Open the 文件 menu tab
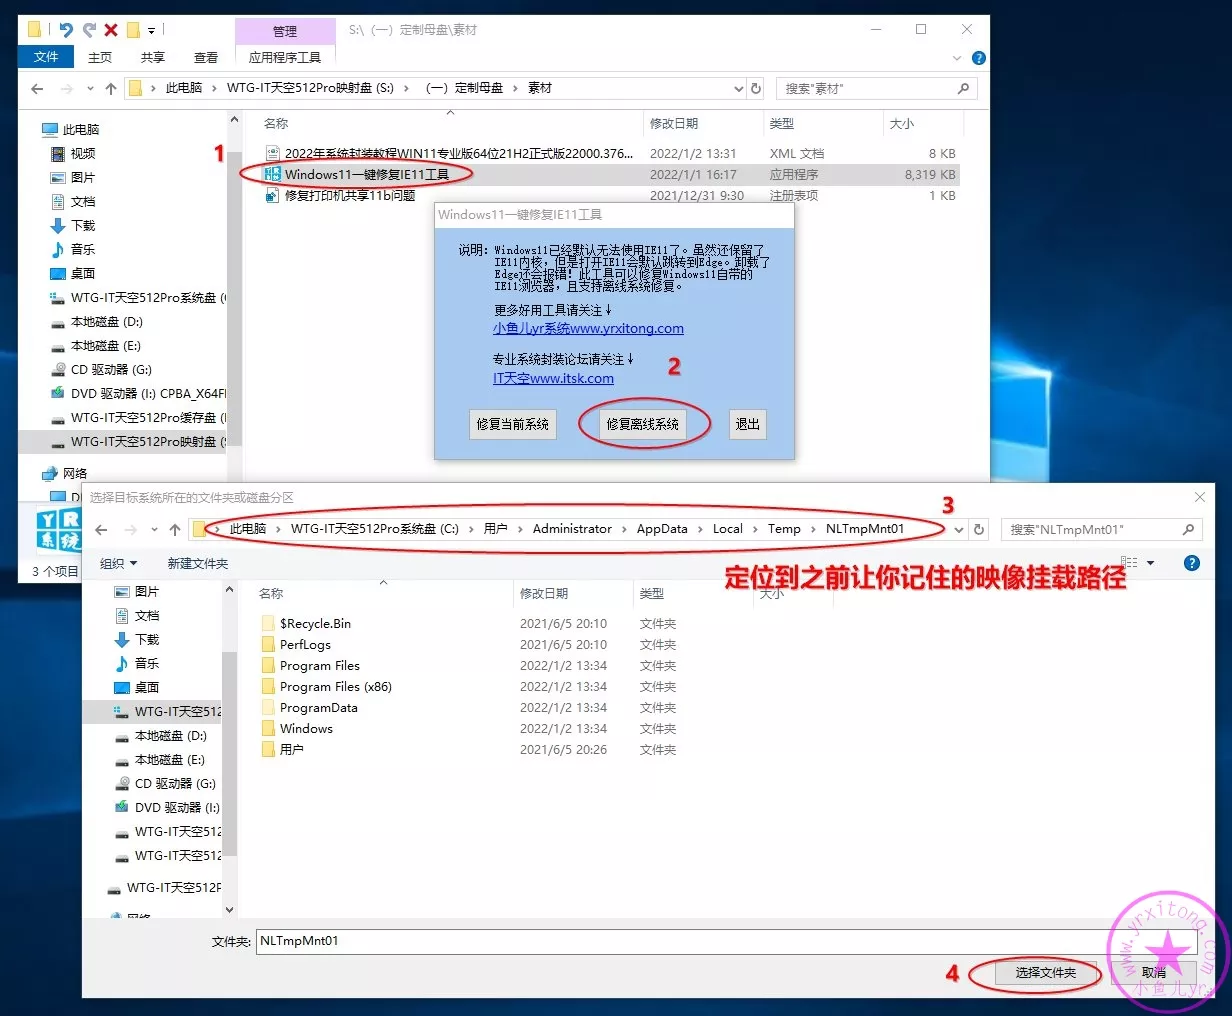This screenshot has height=1016, width=1232. [x=46, y=57]
